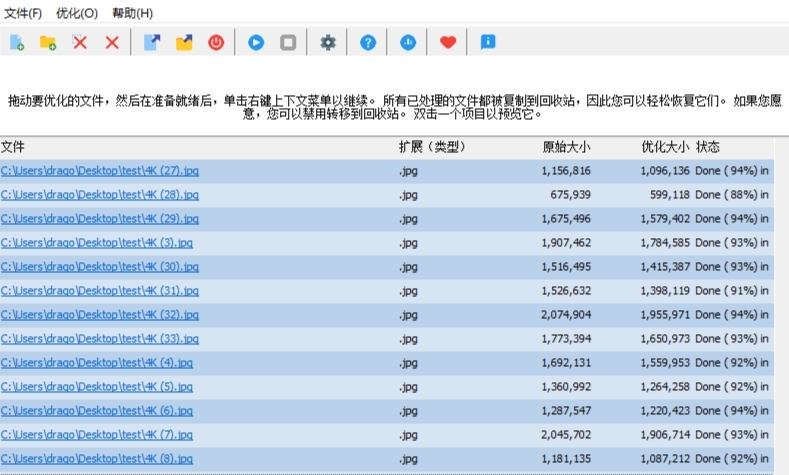Click optimized size value 1,087,212
The height and width of the screenshot is (475, 789).
[665, 459]
